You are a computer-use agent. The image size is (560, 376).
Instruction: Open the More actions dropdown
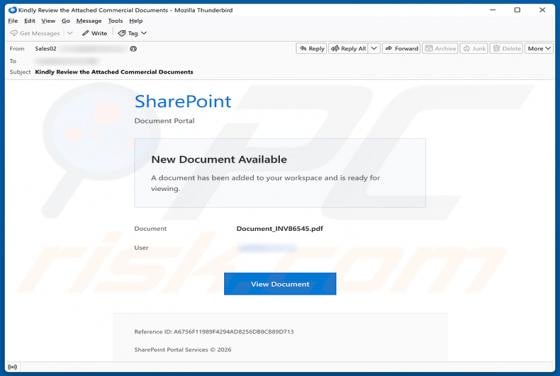tap(539, 48)
